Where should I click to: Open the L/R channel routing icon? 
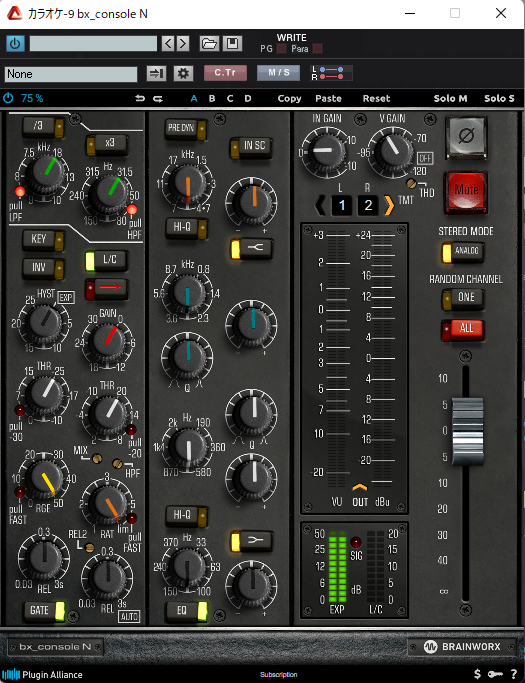pyautogui.click(x=331, y=73)
